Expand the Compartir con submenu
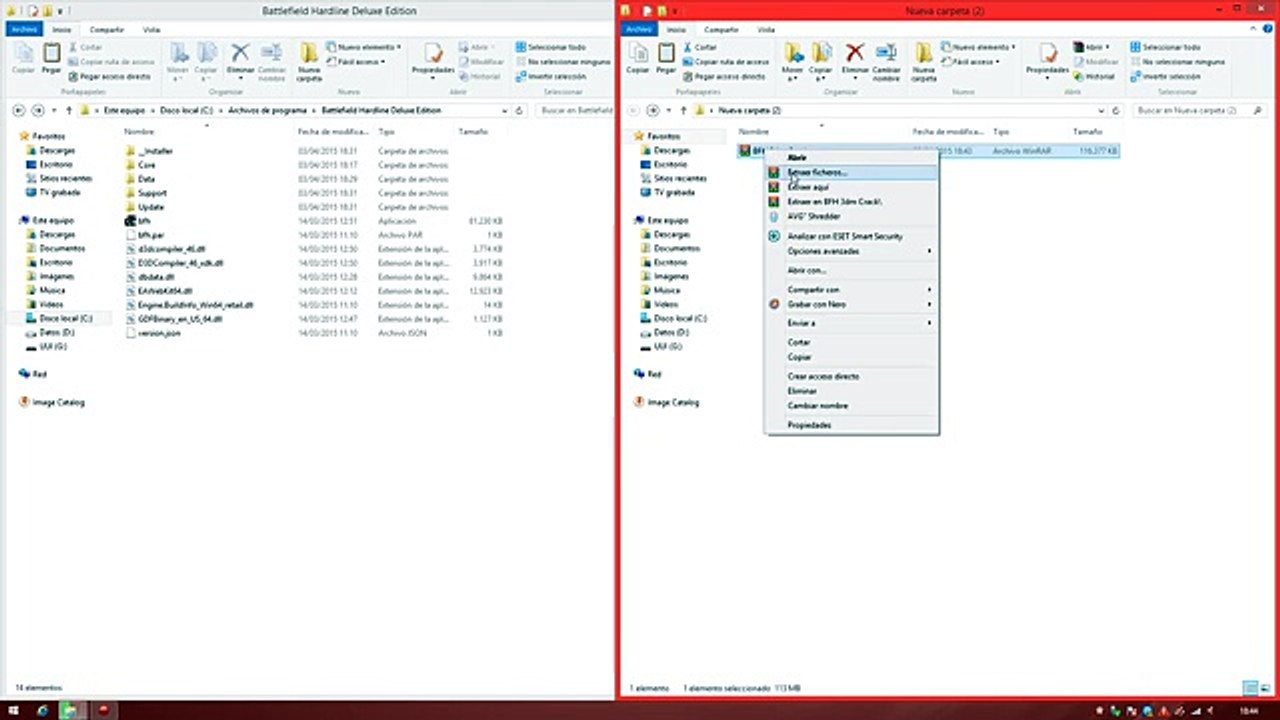This screenshot has width=1280, height=720. pos(852,290)
